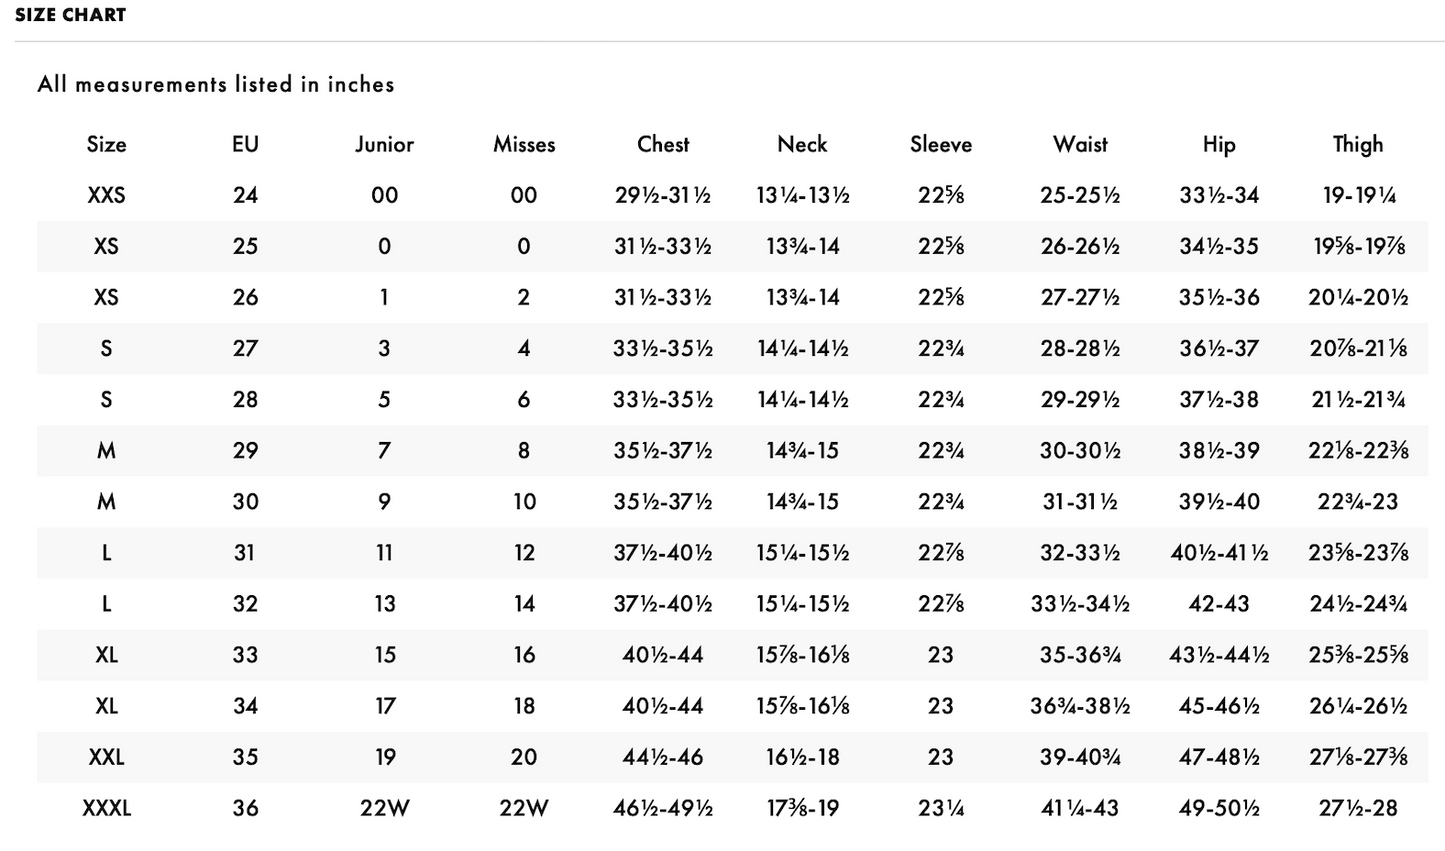Viewport: 1445px width, 851px height.
Task: Click the Neck column header
Action: pos(802,144)
